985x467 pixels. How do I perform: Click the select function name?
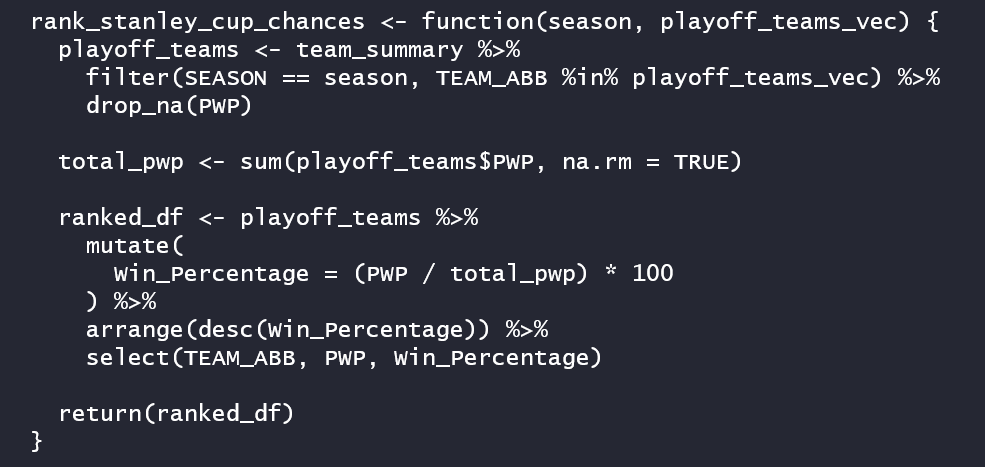coord(128,356)
